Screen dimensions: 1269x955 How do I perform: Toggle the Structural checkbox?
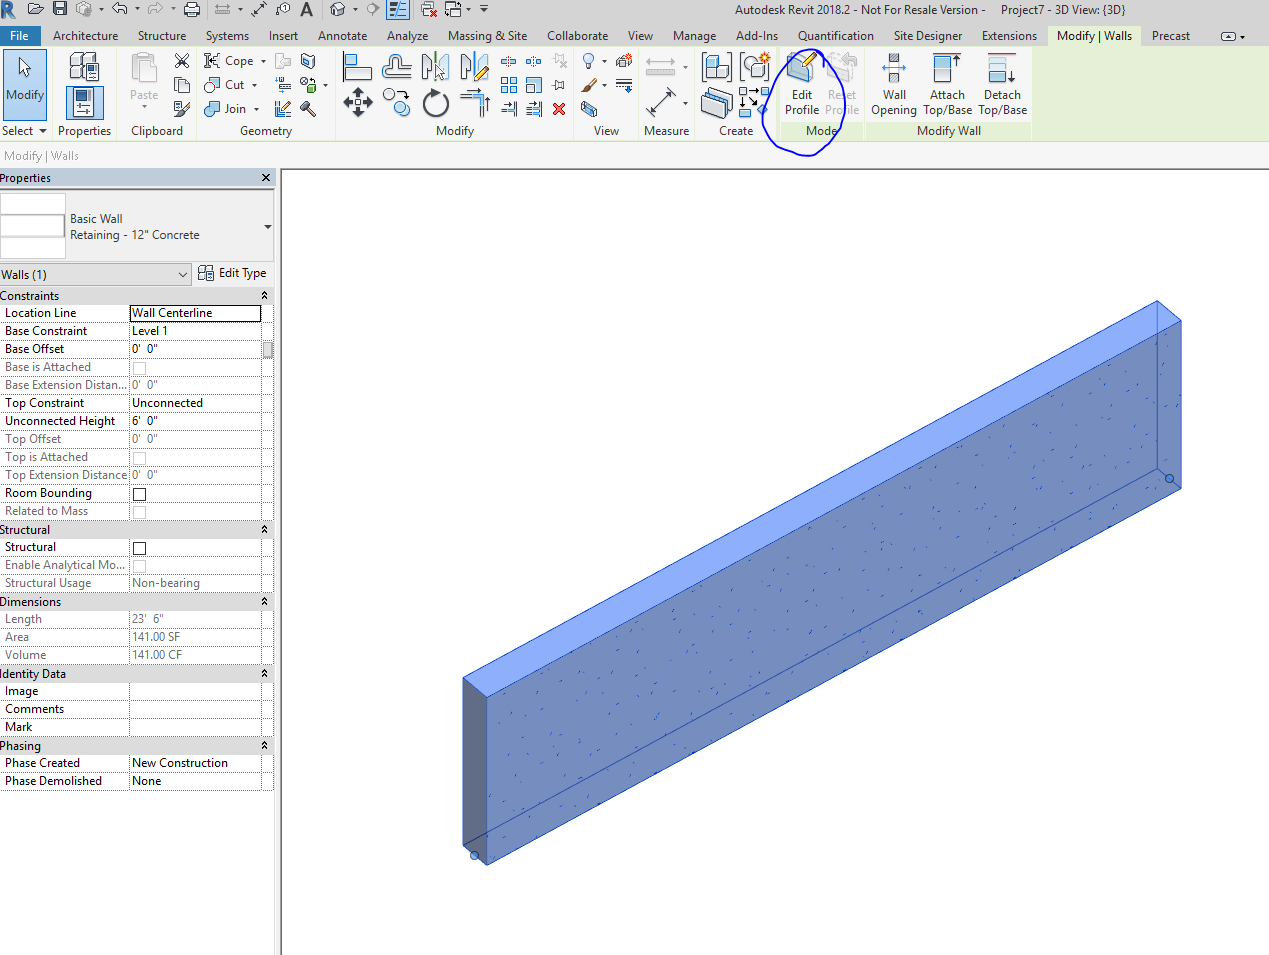138,547
